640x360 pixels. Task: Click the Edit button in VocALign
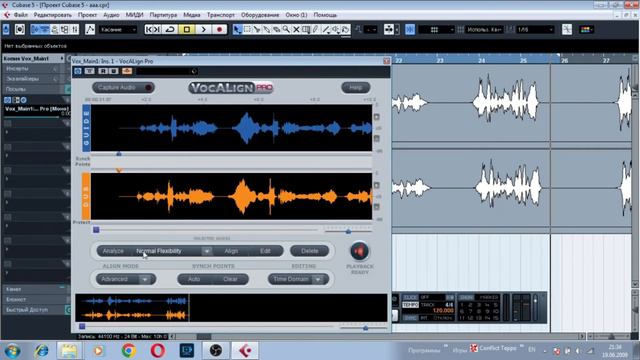(x=265, y=251)
